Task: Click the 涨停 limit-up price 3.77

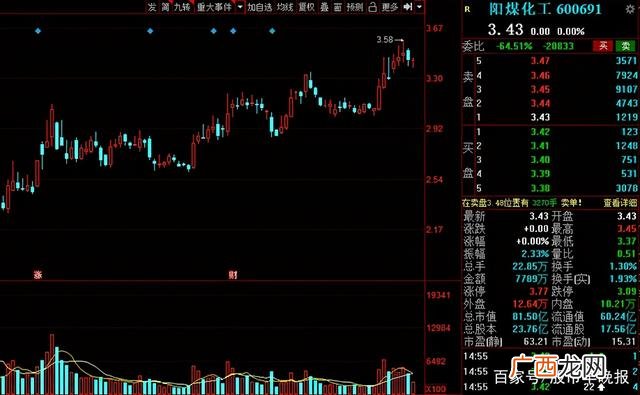Action: tap(539, 291)
